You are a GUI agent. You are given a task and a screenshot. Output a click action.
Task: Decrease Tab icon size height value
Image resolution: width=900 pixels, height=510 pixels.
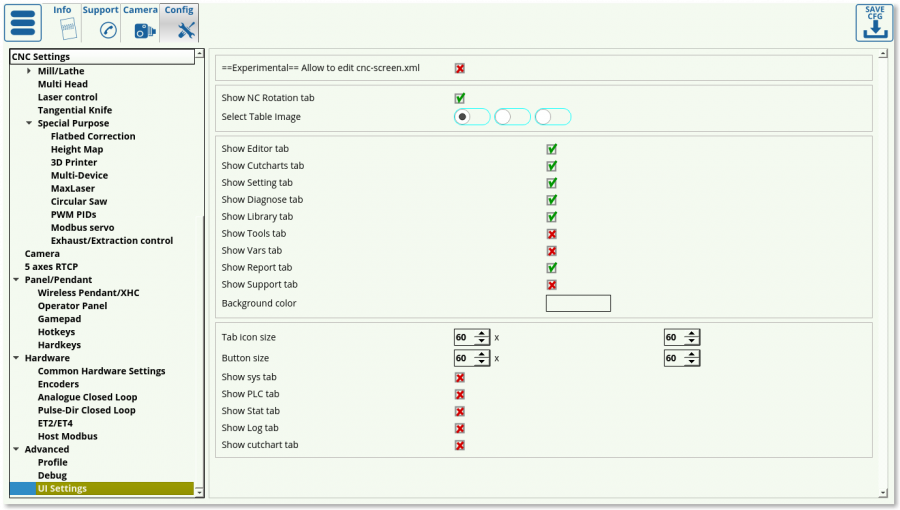[x=692, y=341]
